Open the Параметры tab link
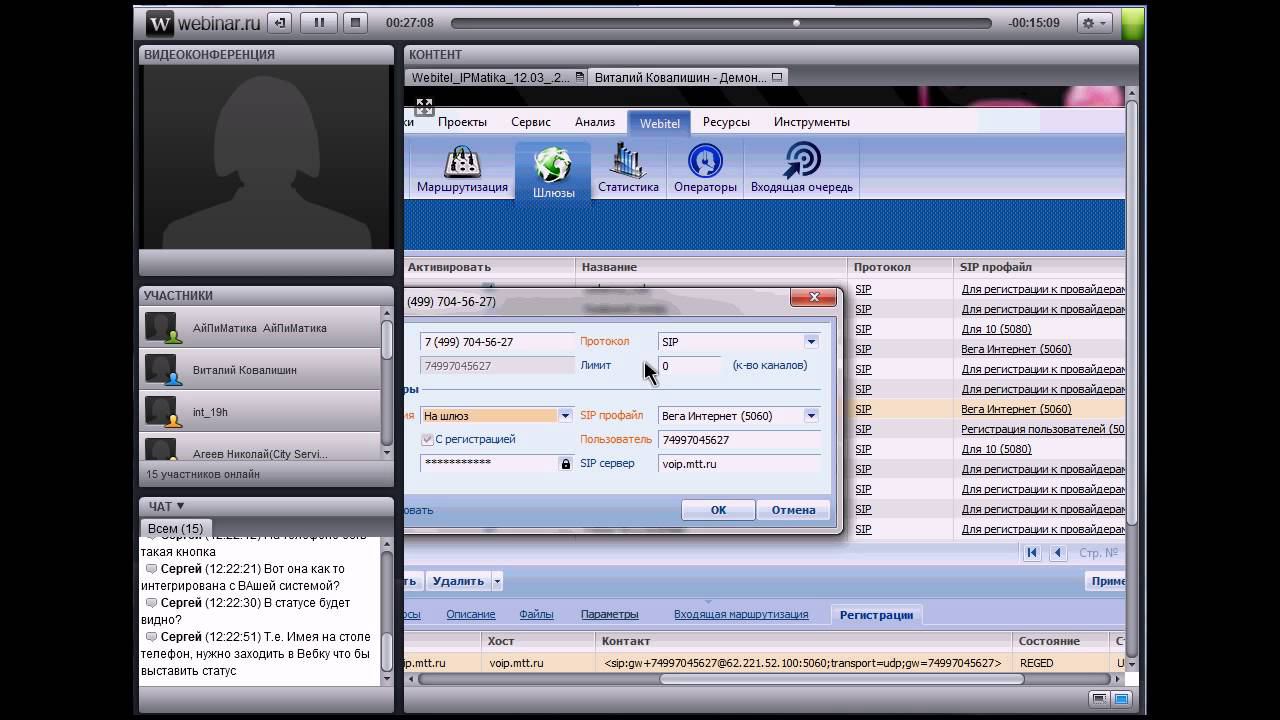The image size is (1280, 720). click(x=609, y=614)
